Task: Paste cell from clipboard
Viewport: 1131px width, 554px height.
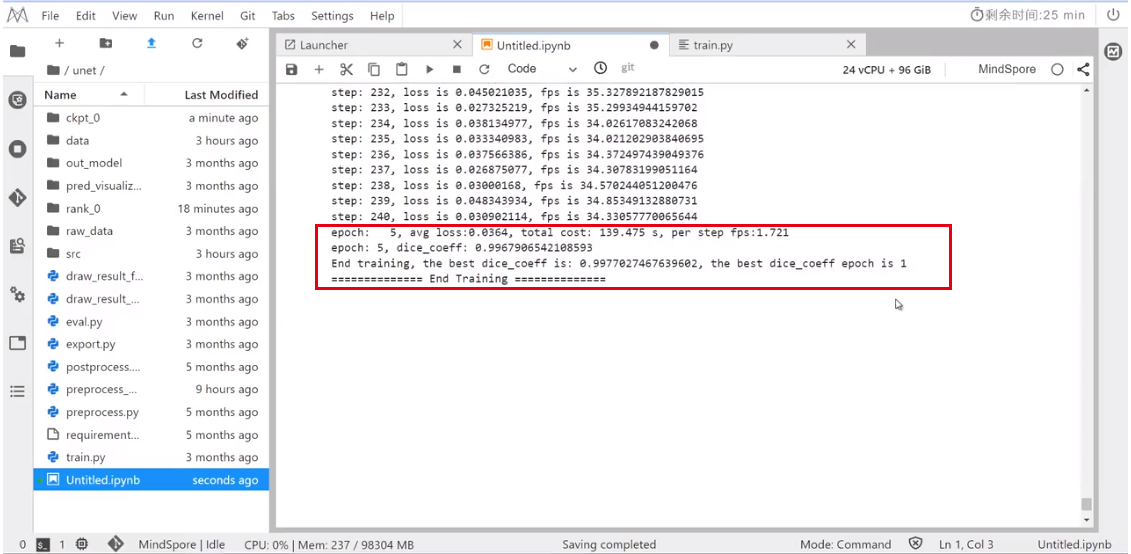Action: pyautogui.click(x=402, y=69)
